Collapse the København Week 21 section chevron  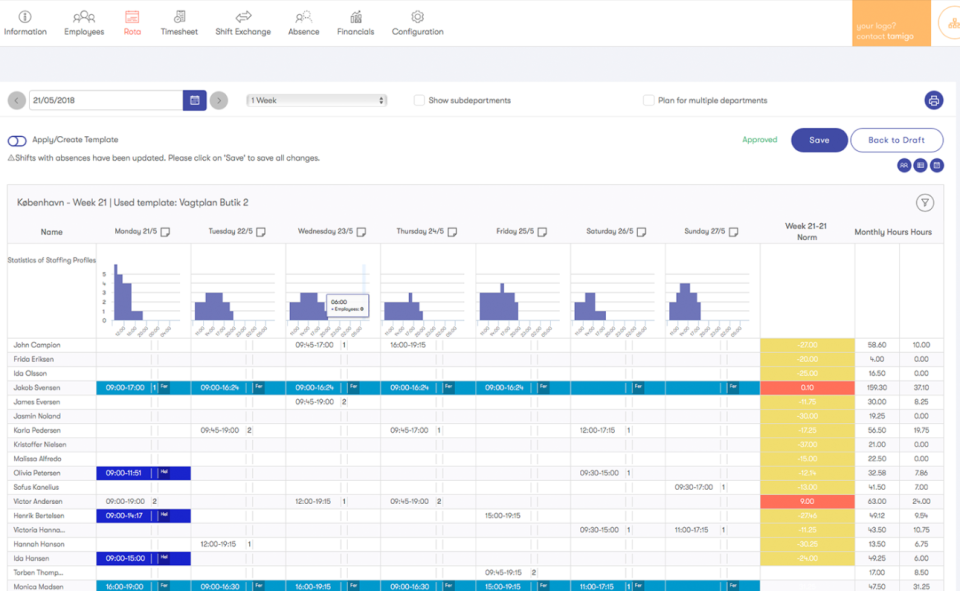[x=926, y=201]
